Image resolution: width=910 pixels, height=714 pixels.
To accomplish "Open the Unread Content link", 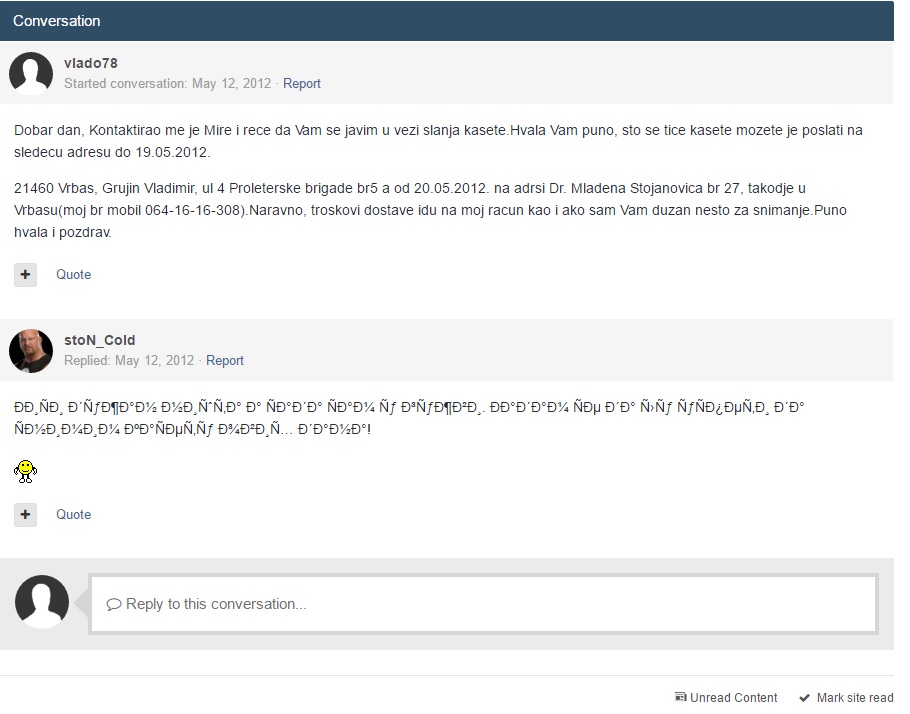I will (x=733, y=697).
